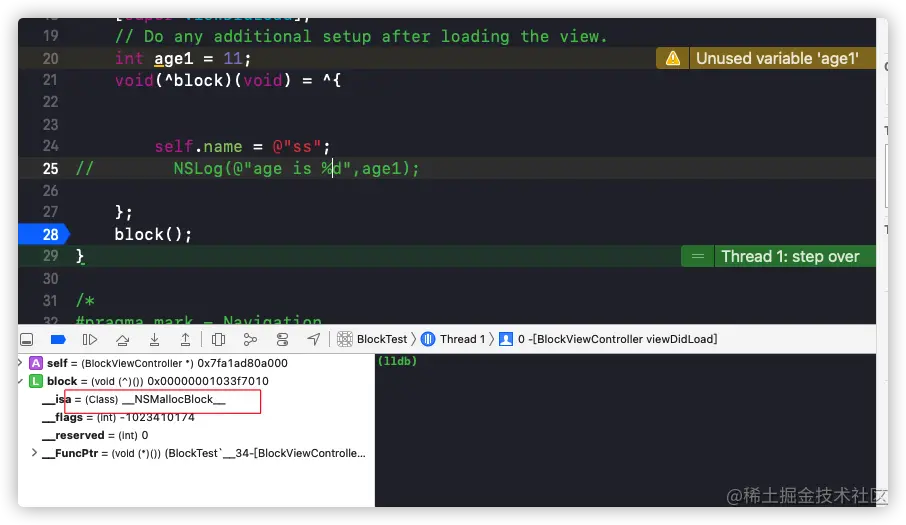Click the step over indicator icon on line 29
The image size is (906, 525).
point(698,256)
